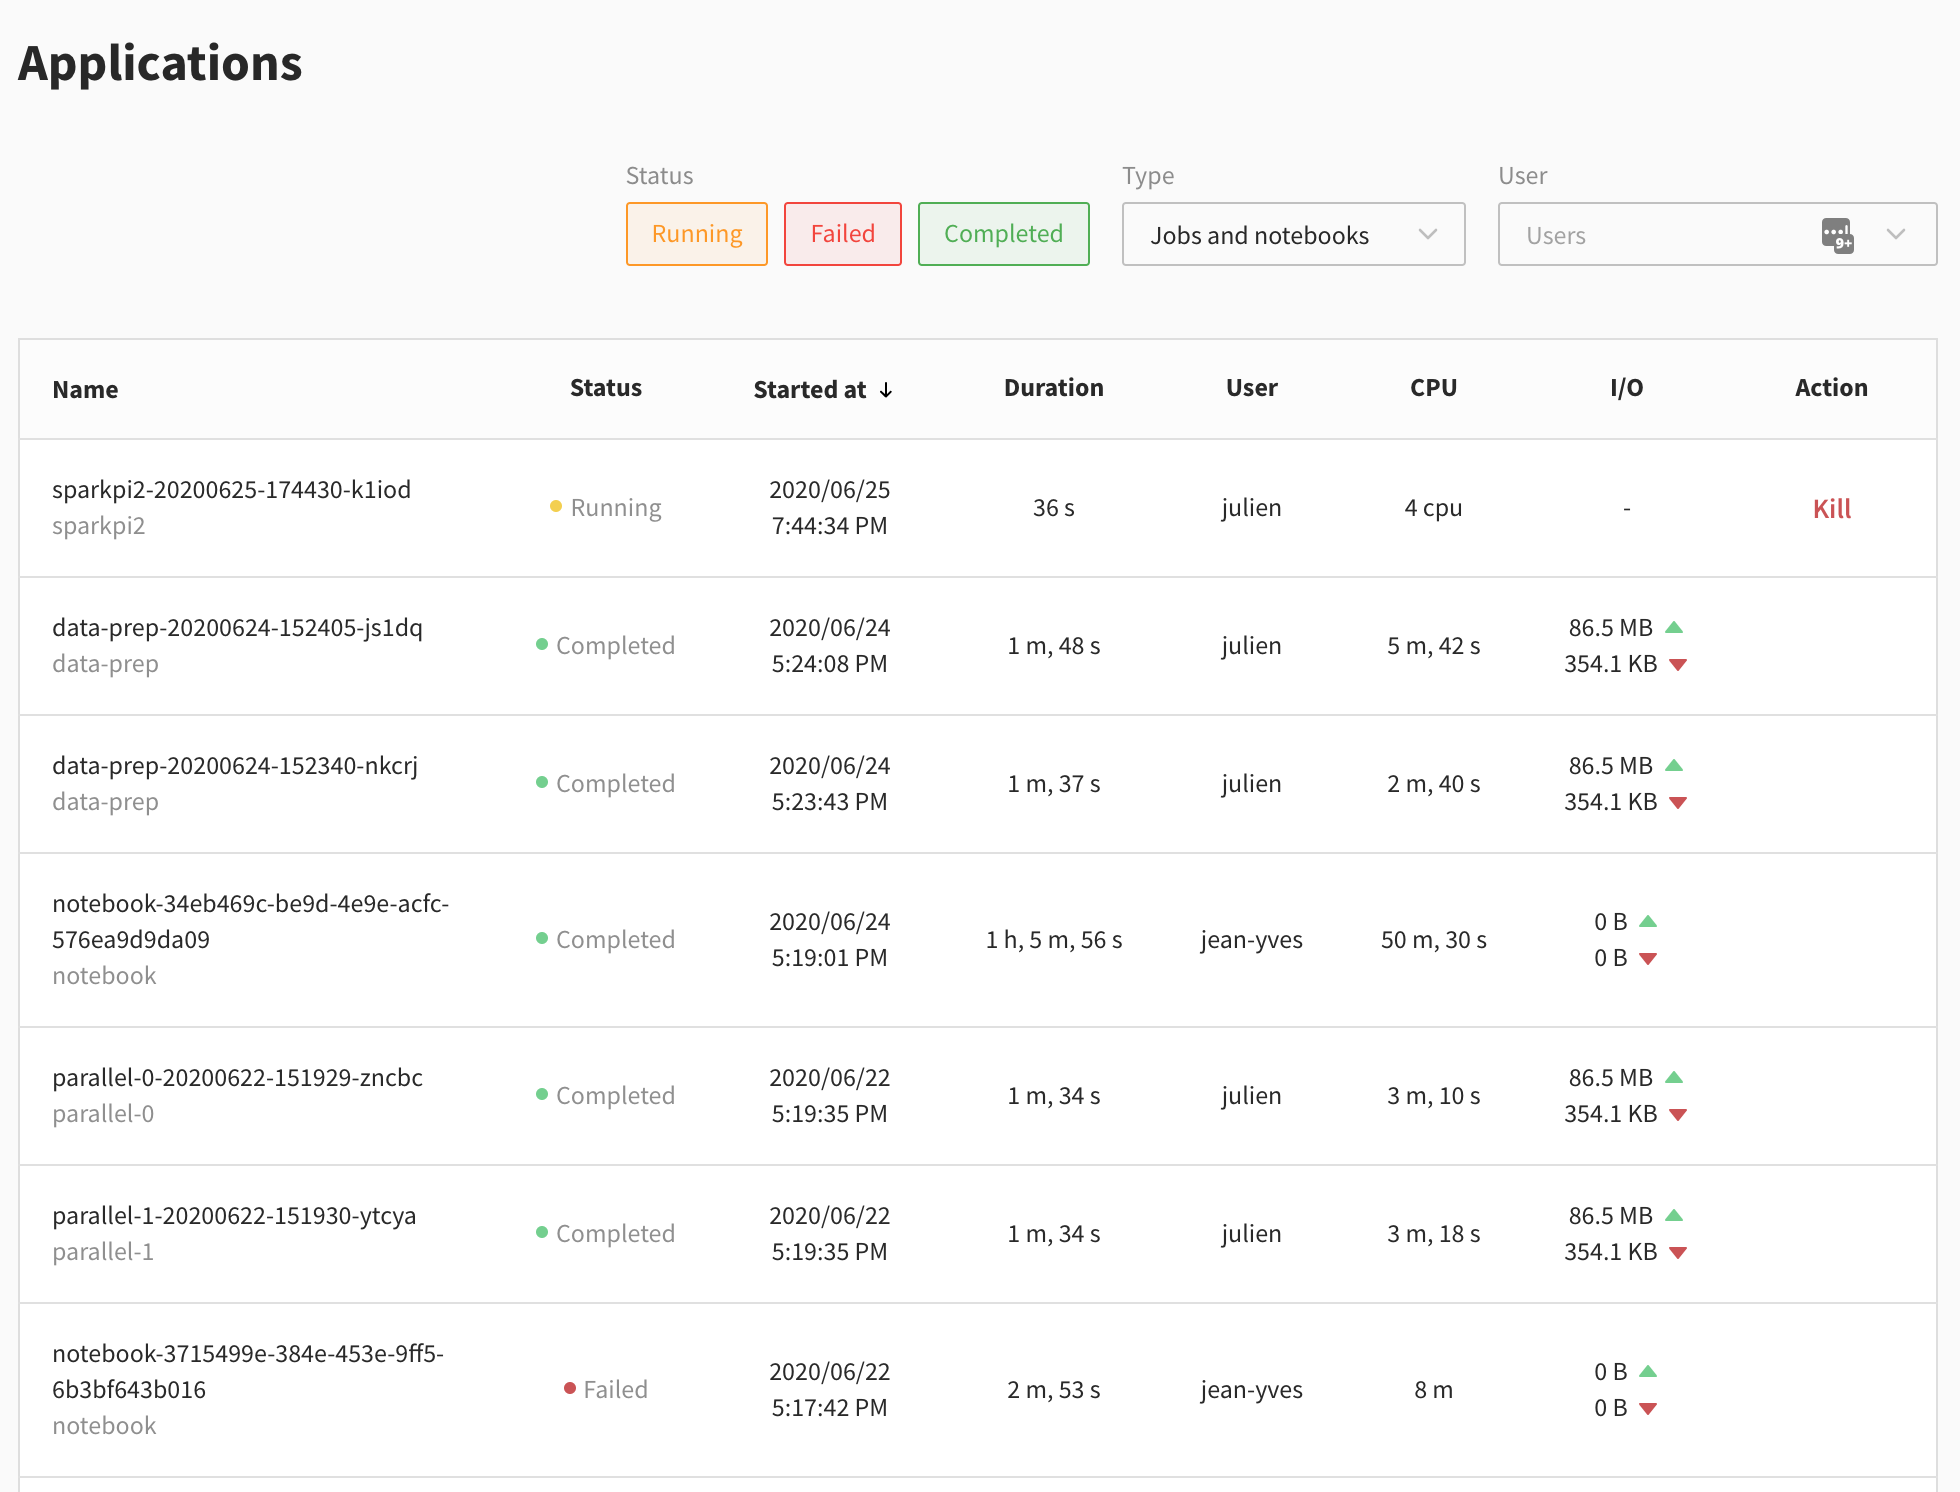Click the Failed status text in notebook-3715499e row

[615, 1389]
